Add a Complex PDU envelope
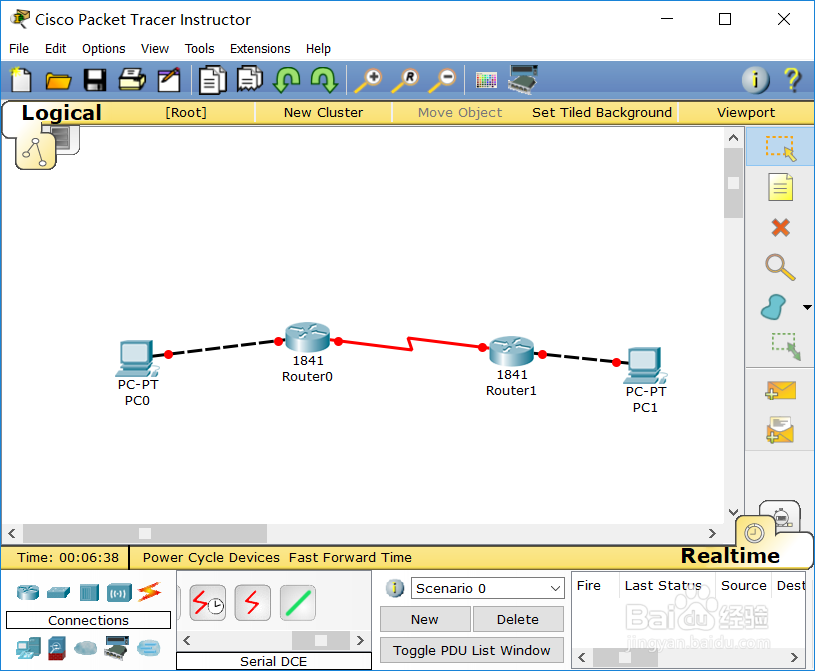The image size is (815, 671). [780, 430]
